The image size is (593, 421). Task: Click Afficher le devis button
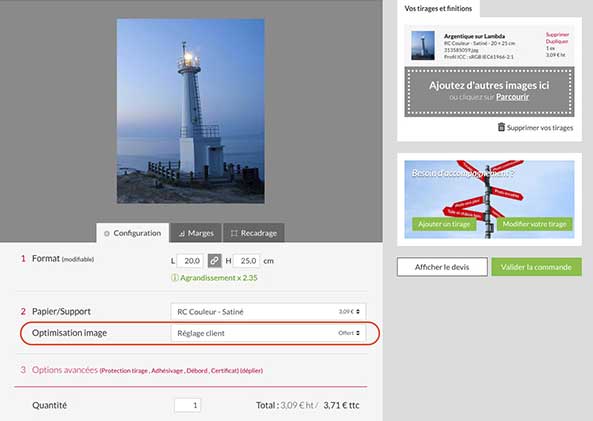[x=442, y=267]
